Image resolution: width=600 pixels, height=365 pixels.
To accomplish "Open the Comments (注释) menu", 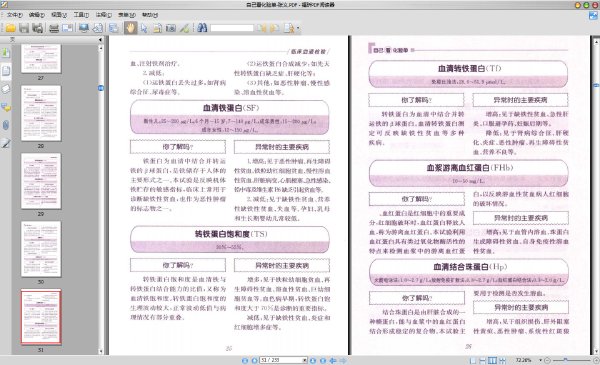I will pos(104,15).
